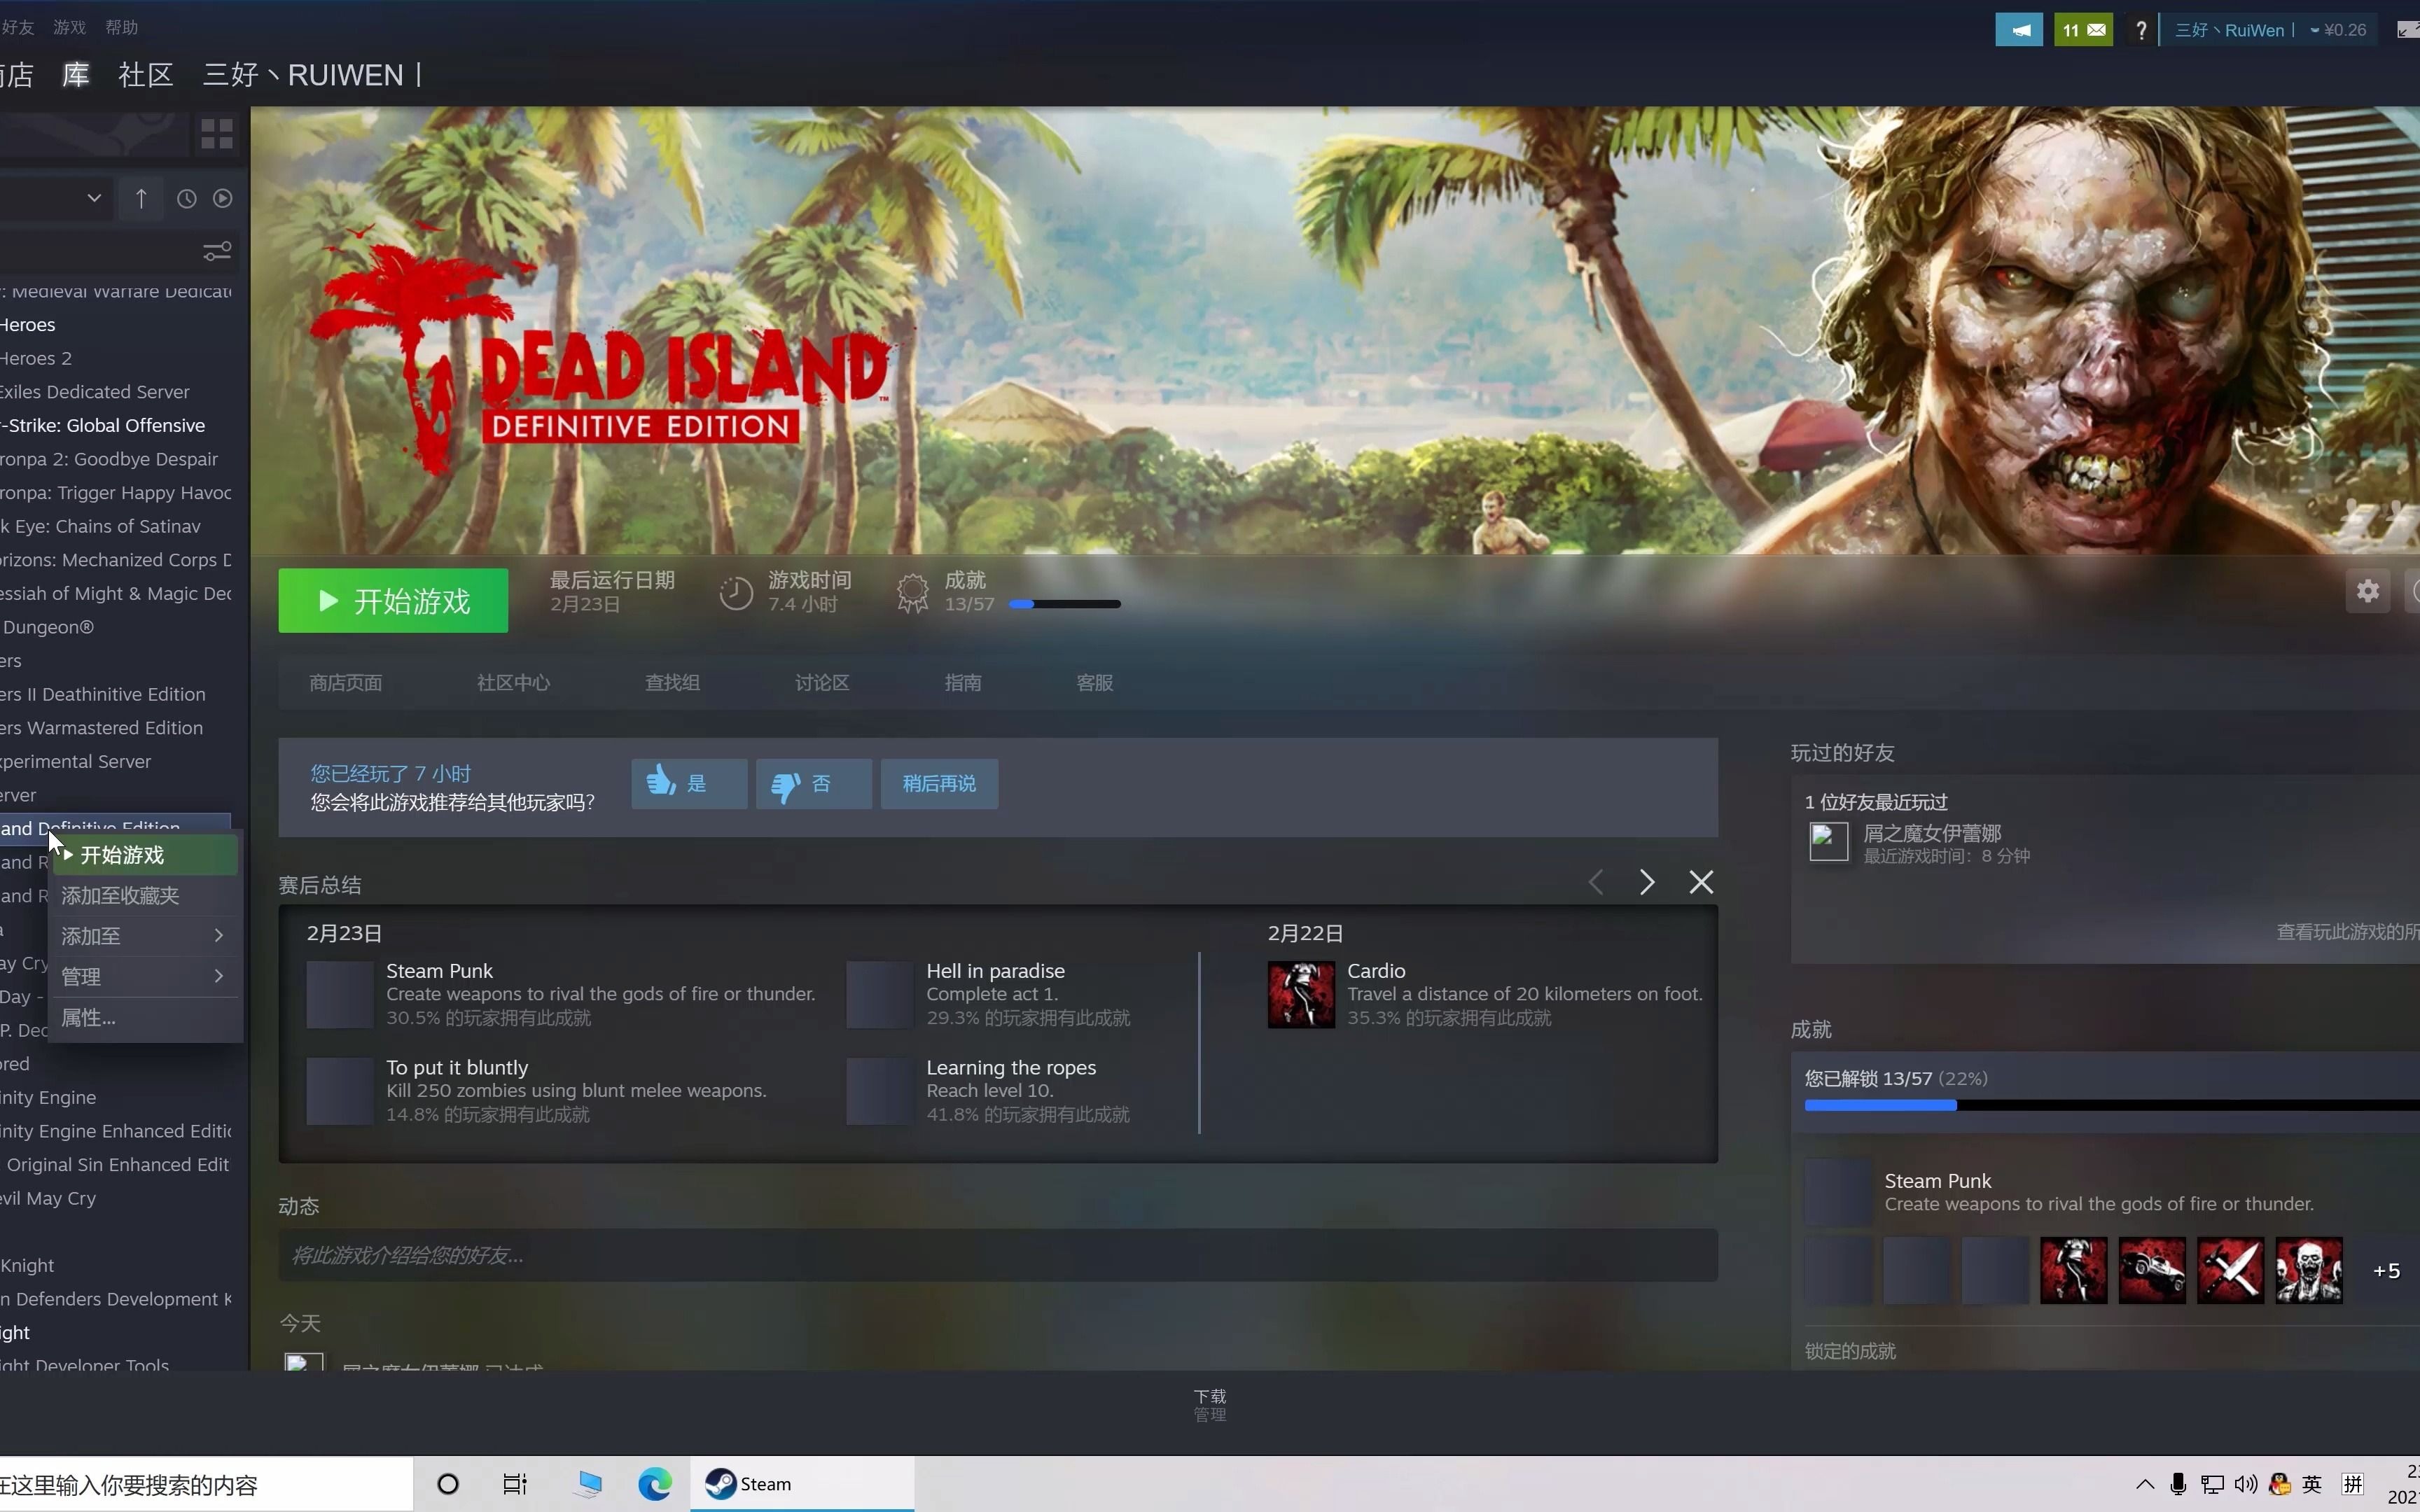Viewport: 2420px width, 1512px height.
Task: Click the Steam Punk achievement icon in summary
Action: pos(340,995)
